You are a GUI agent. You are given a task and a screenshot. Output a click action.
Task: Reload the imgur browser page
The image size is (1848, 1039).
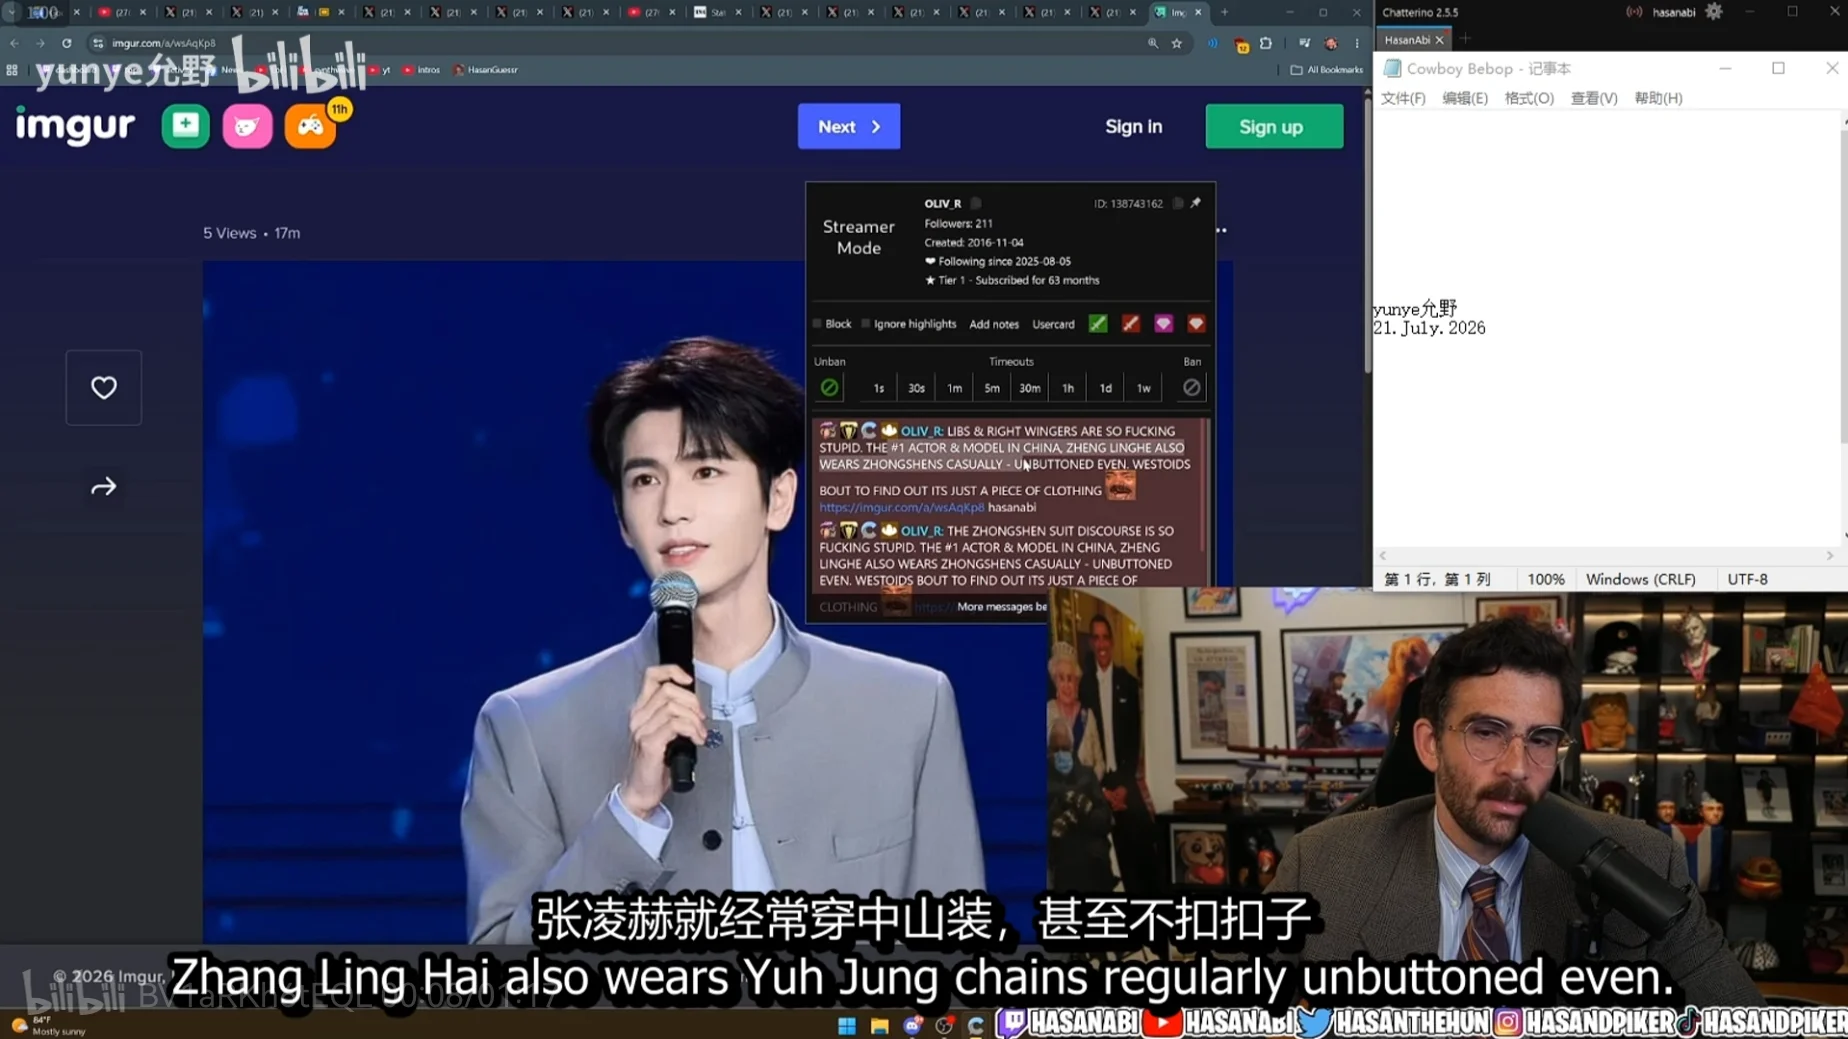(x=66, y=43)
